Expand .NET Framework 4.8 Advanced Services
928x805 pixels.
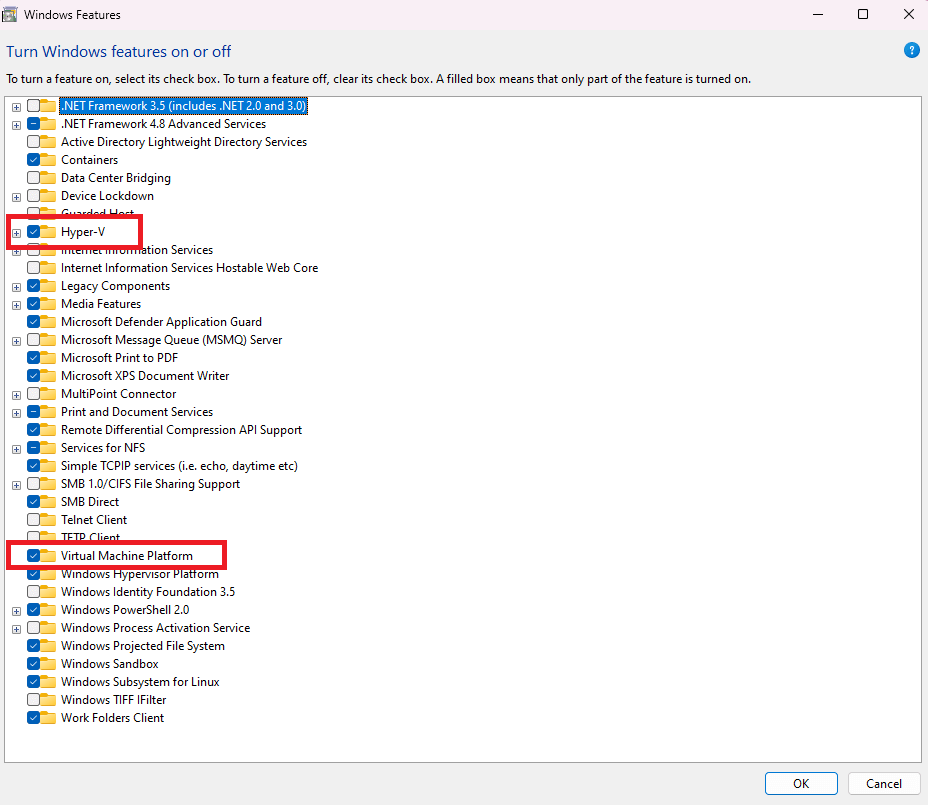click(x=17, y=125)
